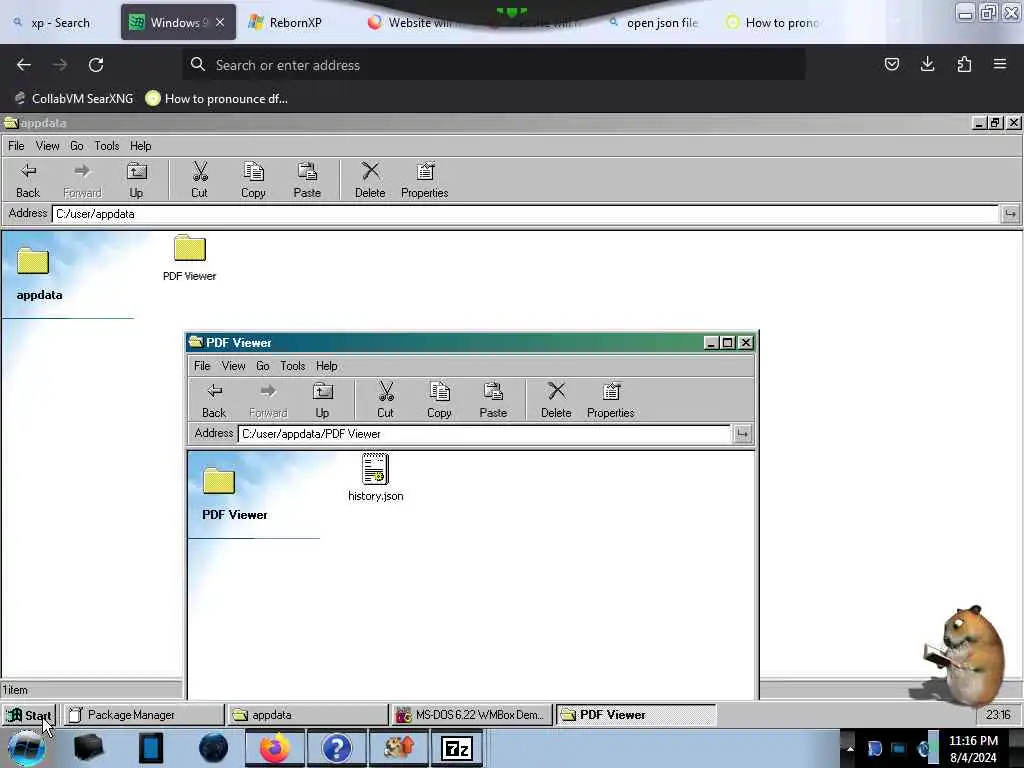Click Paste in the PDF Viewer window toolbar
The image size is (1024, 768).
[x=493, y=400]
